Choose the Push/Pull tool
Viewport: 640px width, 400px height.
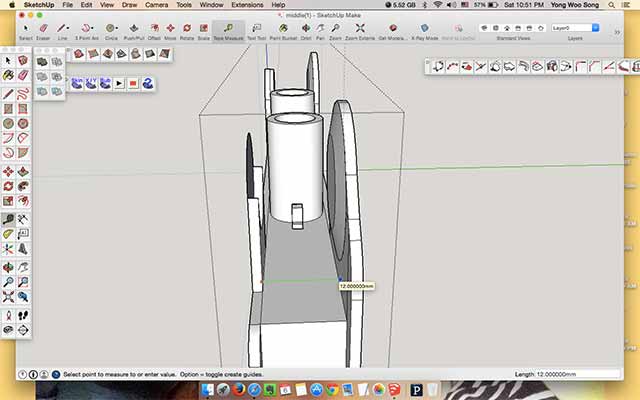134,31
